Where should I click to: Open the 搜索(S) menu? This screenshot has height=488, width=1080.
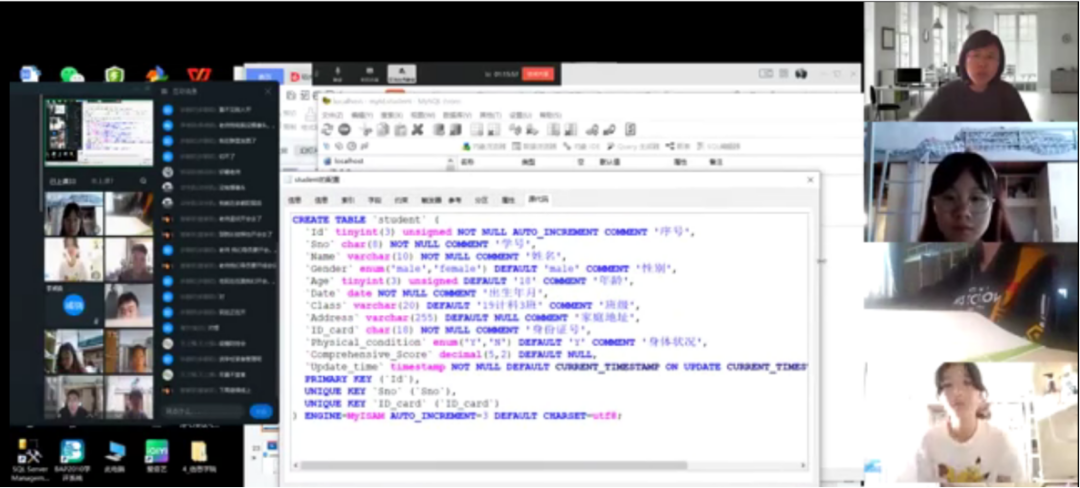tap(391, 115)
